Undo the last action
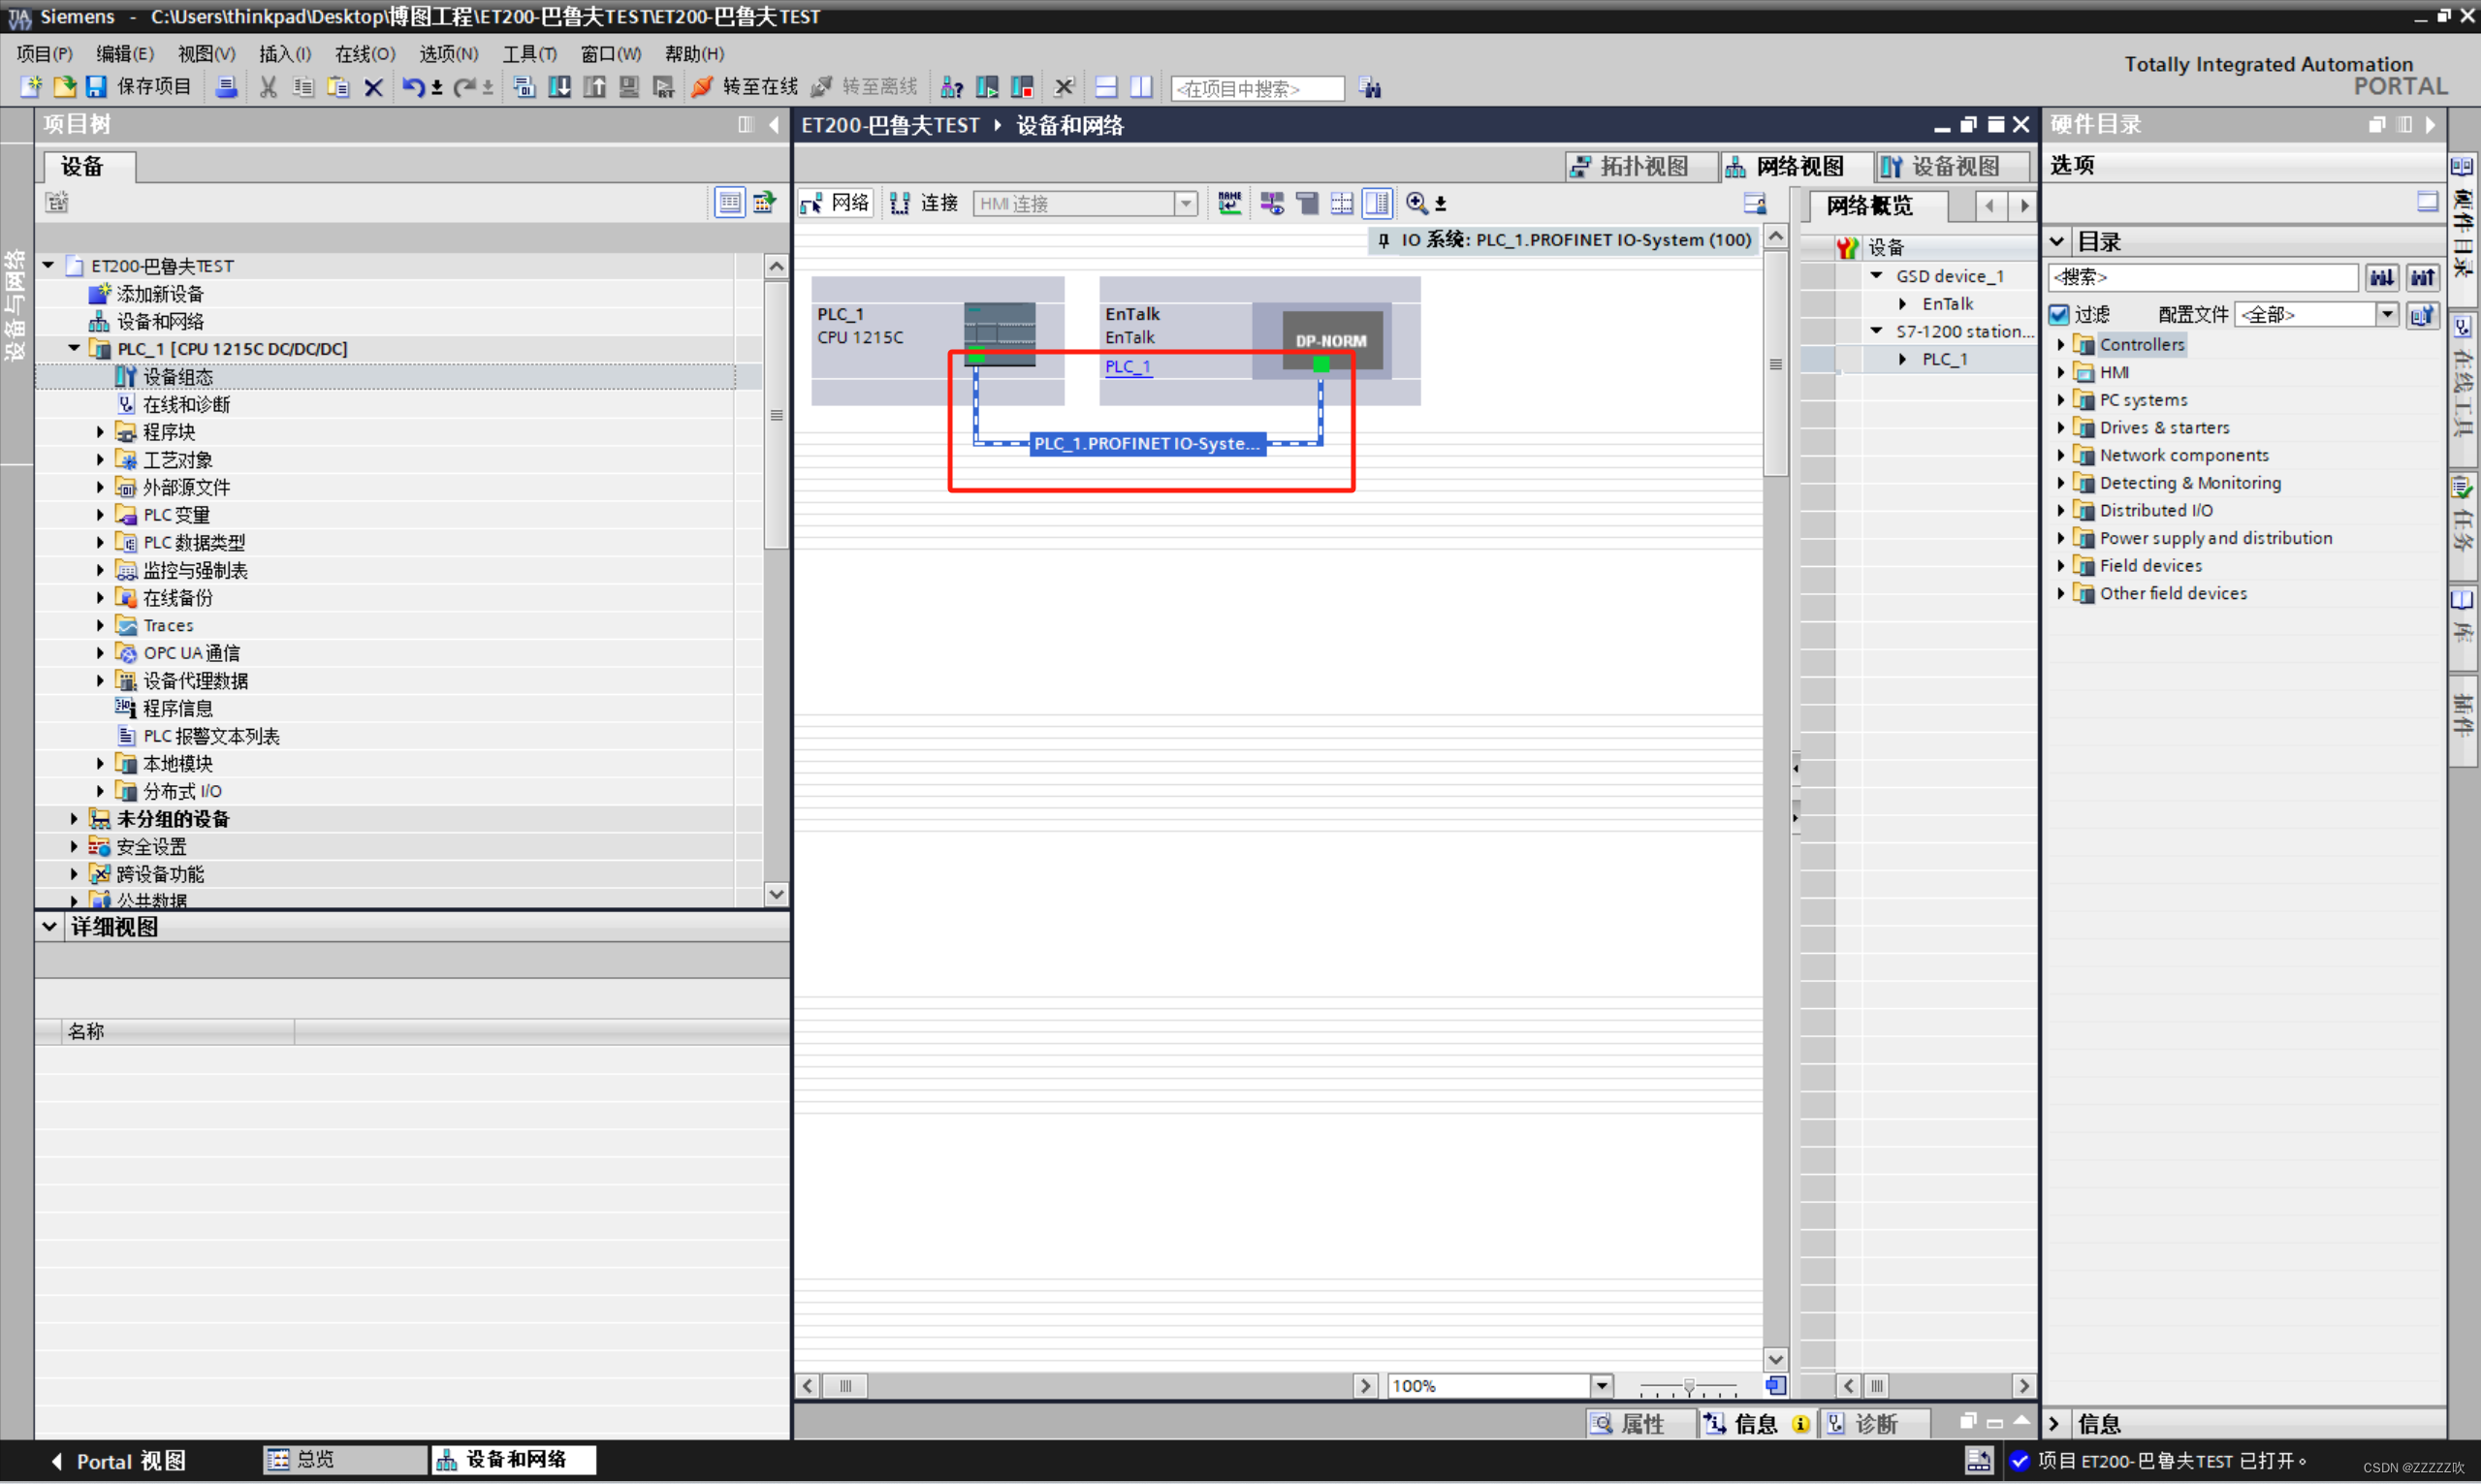 pos(412,88)
